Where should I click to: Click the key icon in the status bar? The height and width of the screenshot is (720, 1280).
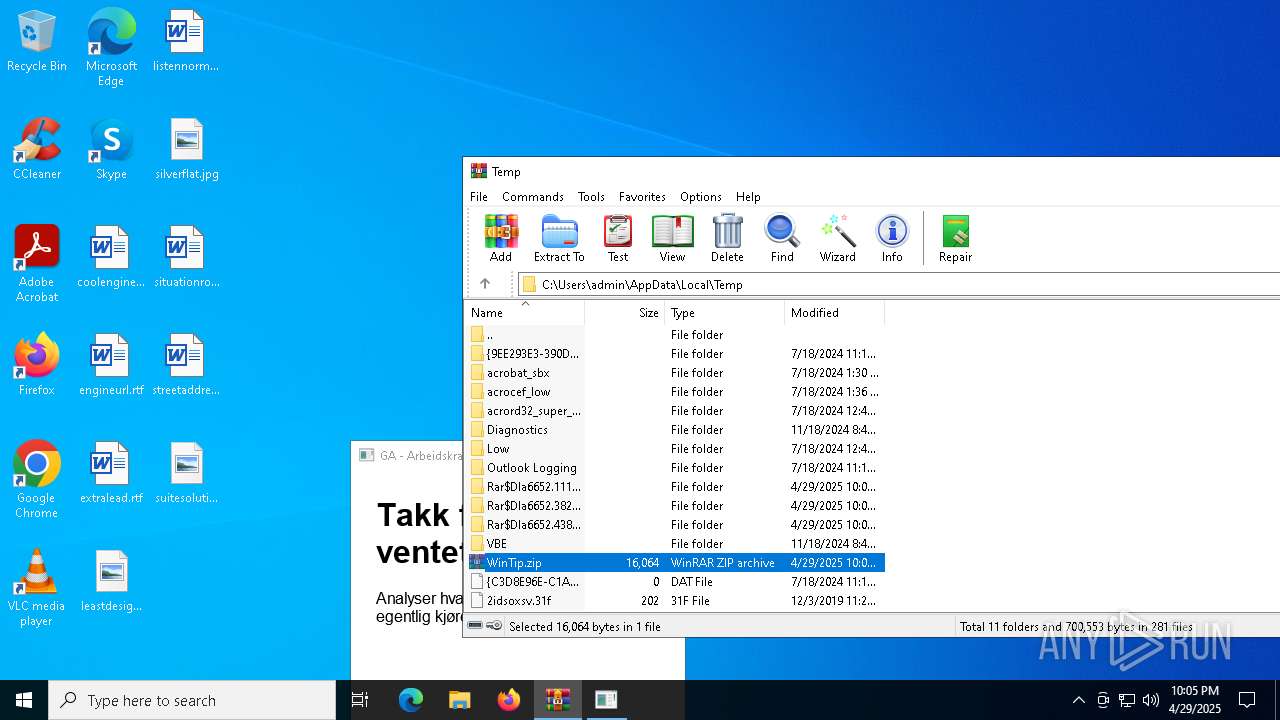(494, 626)
